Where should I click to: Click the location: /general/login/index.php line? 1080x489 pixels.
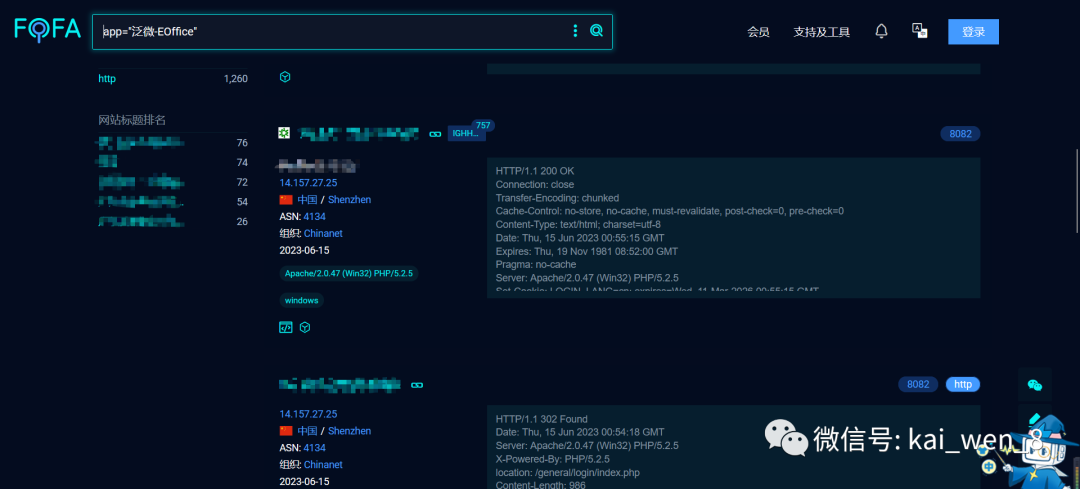point(568,472)
